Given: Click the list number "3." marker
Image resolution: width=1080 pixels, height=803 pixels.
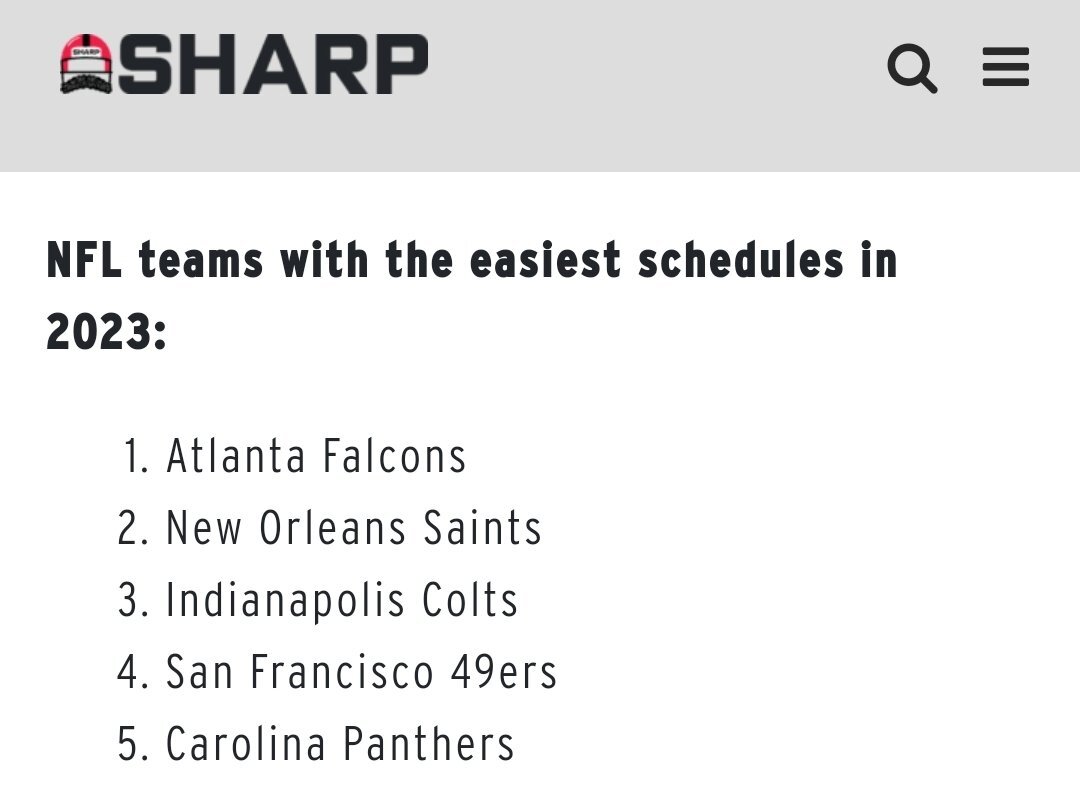Looking at the screenshot, I should [x=133, y=600].
